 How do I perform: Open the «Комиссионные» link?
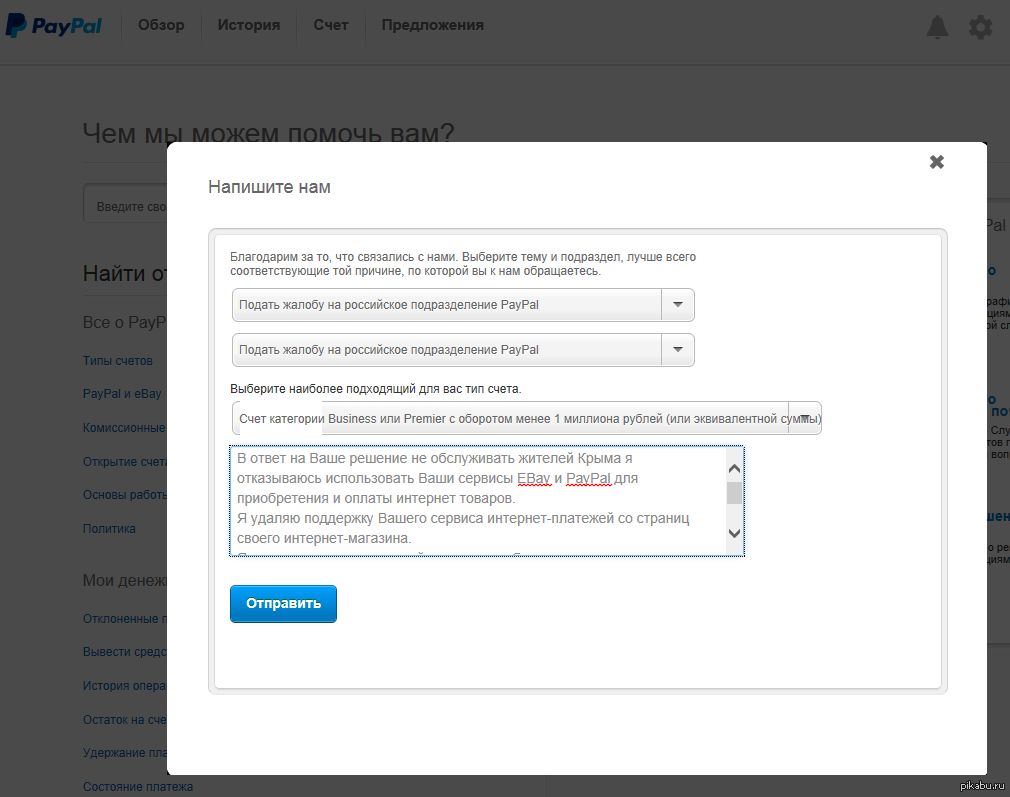point(124,428)
